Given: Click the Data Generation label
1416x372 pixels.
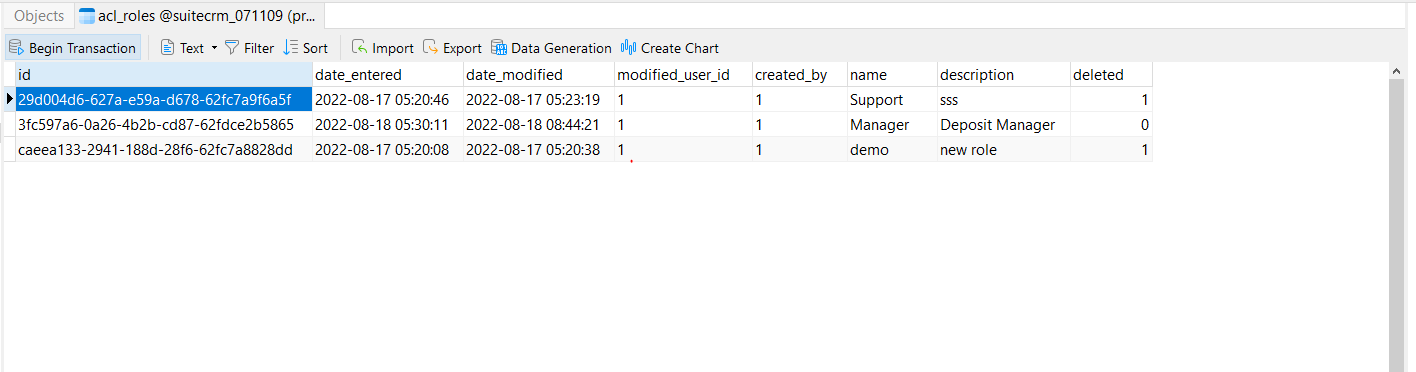Looking at the screenshot, I should click(x=561, y=48).
